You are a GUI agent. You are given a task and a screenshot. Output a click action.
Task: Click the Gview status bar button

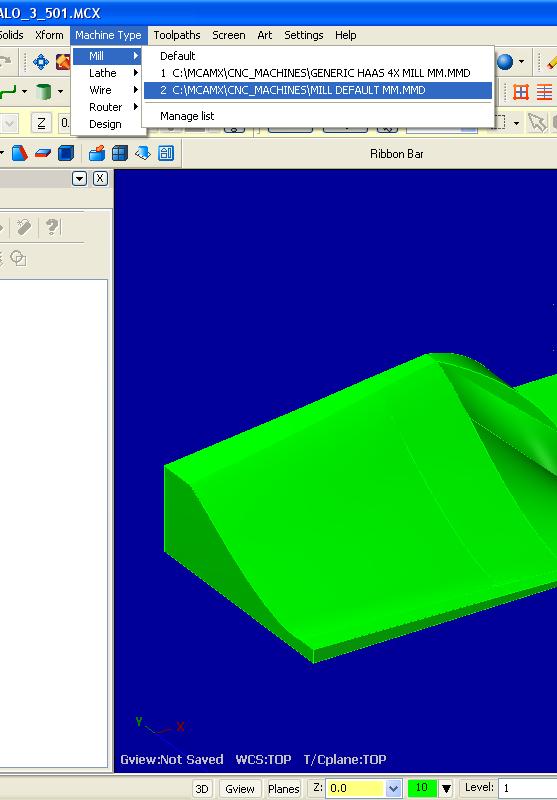pyautogui.click(x=240, y=788)
